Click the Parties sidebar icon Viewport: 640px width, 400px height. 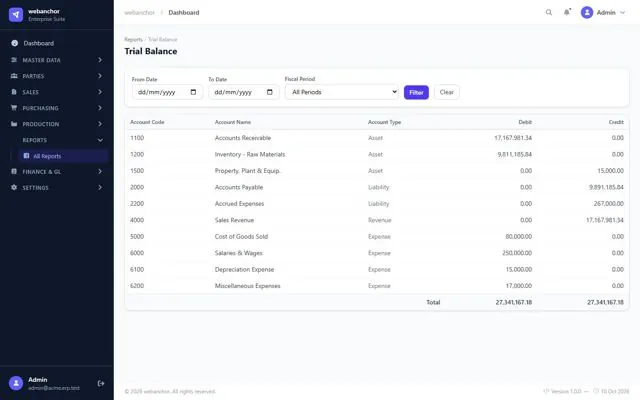[14, 76]
